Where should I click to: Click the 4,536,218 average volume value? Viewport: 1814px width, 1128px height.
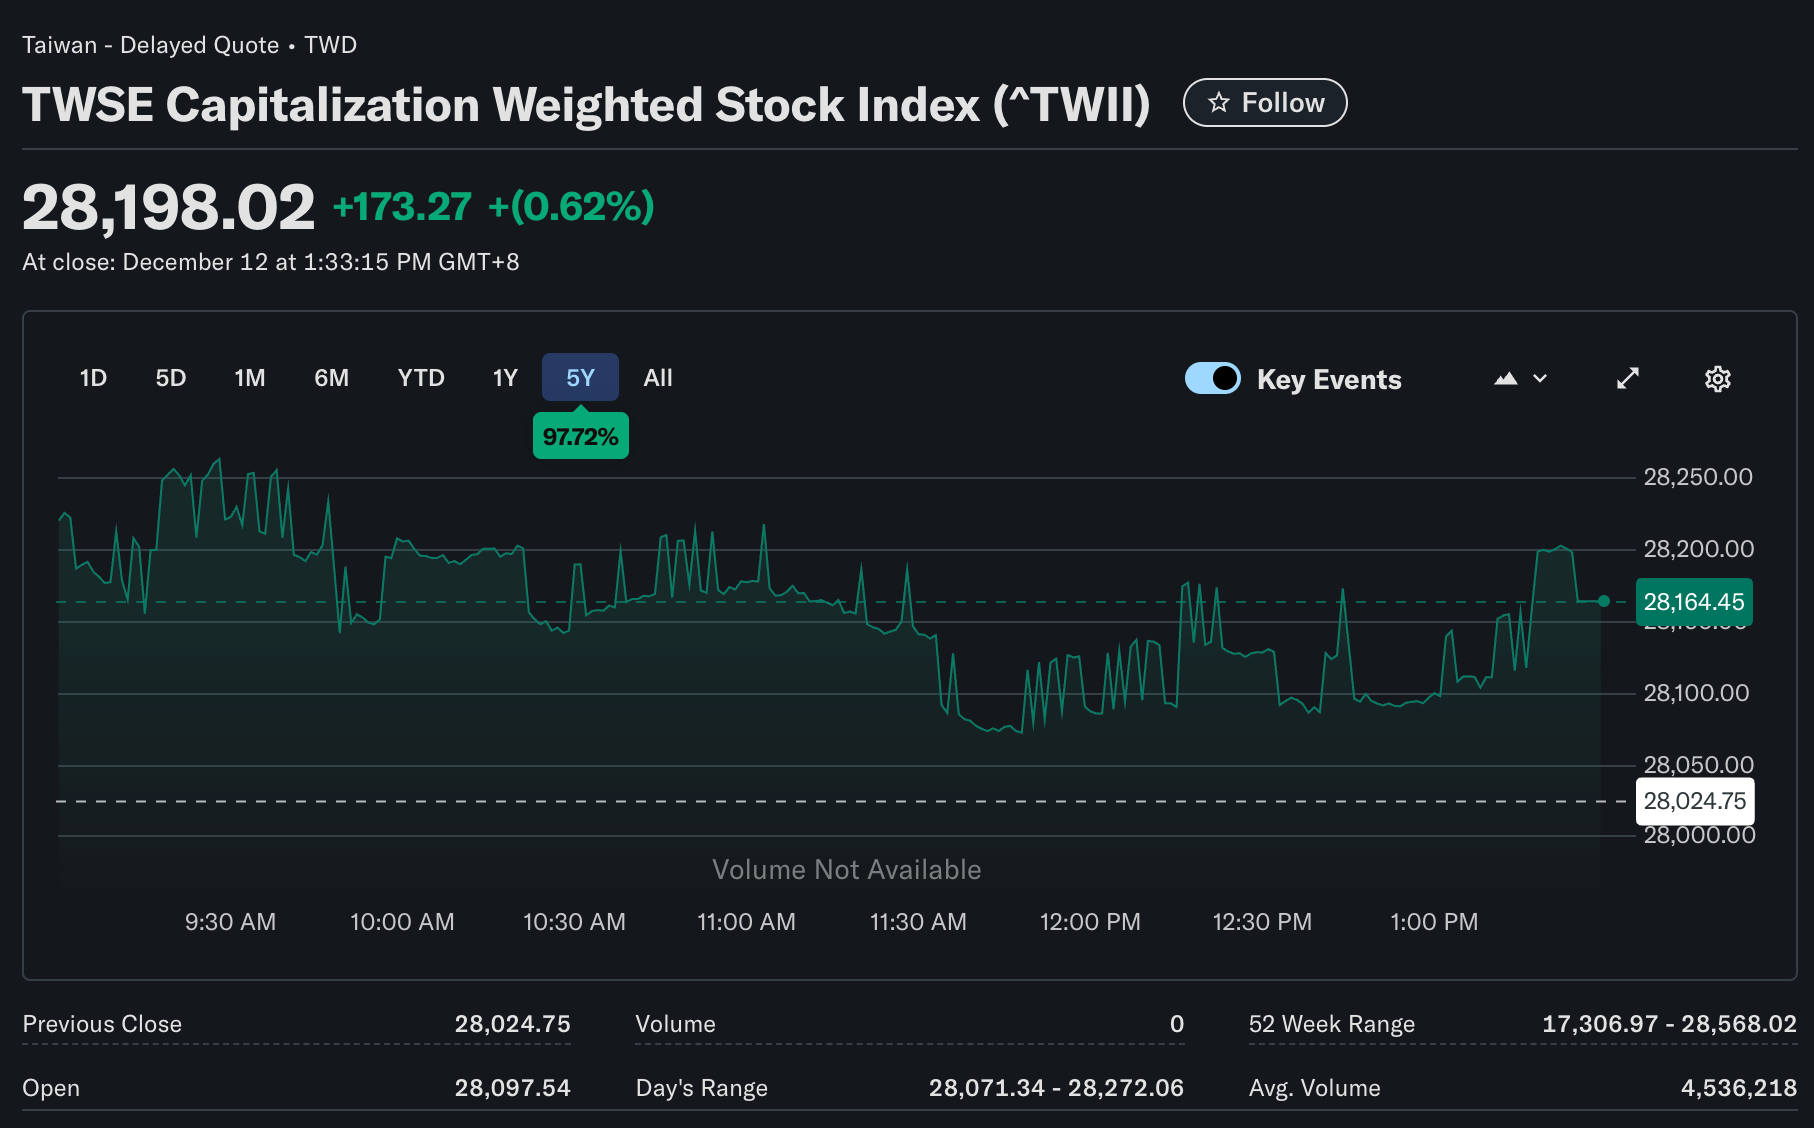click(1739, 1088)
